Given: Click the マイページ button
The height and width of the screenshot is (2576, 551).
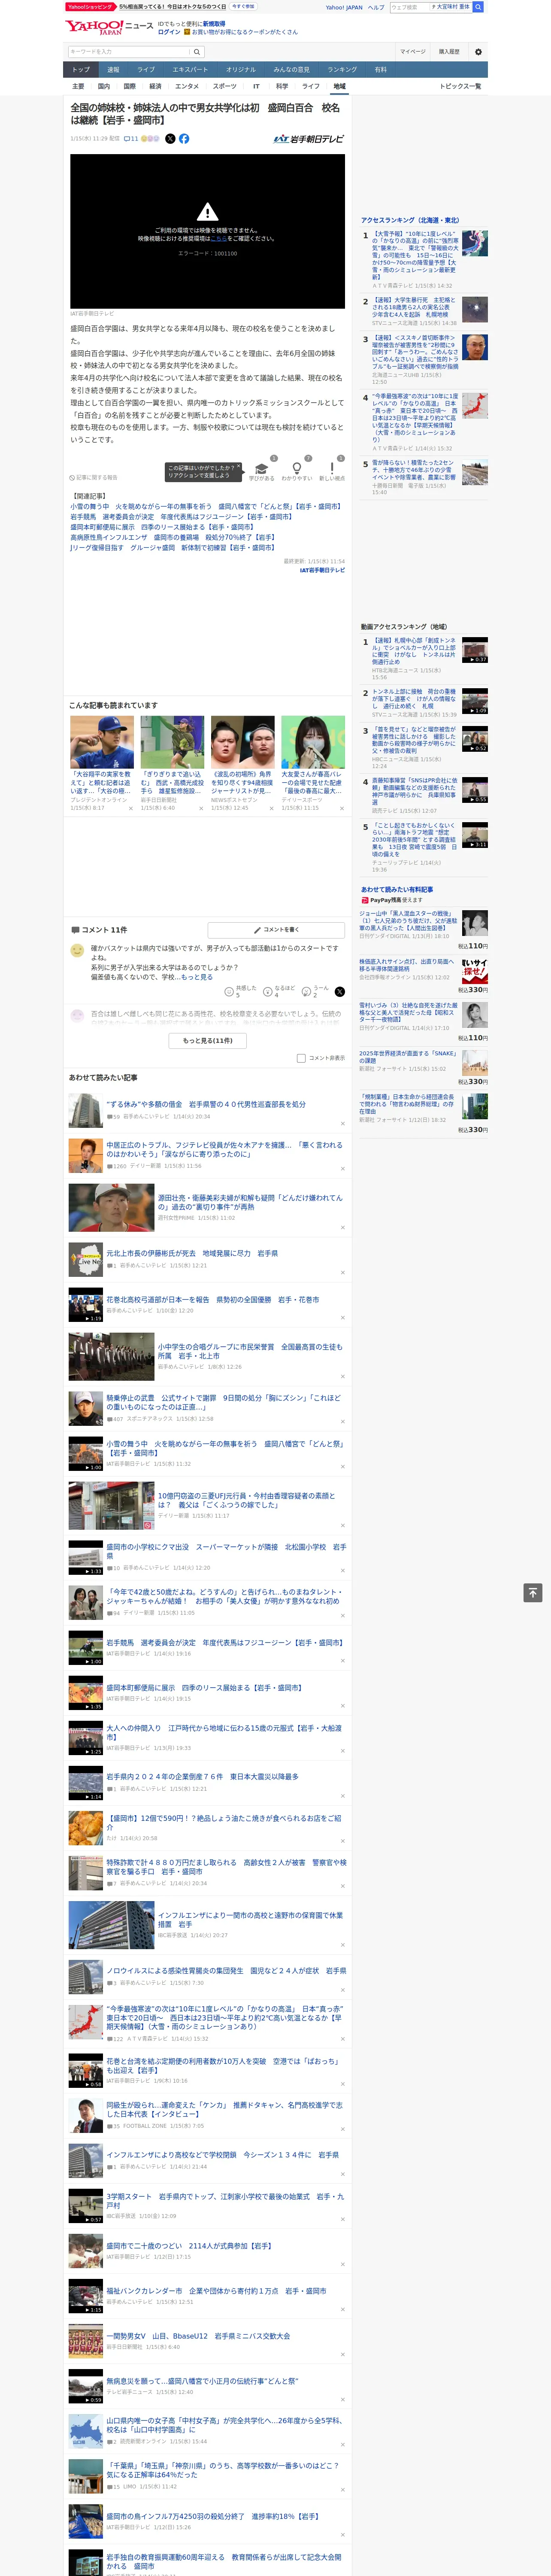Looking at the screenshot, I should click(413, 51).
